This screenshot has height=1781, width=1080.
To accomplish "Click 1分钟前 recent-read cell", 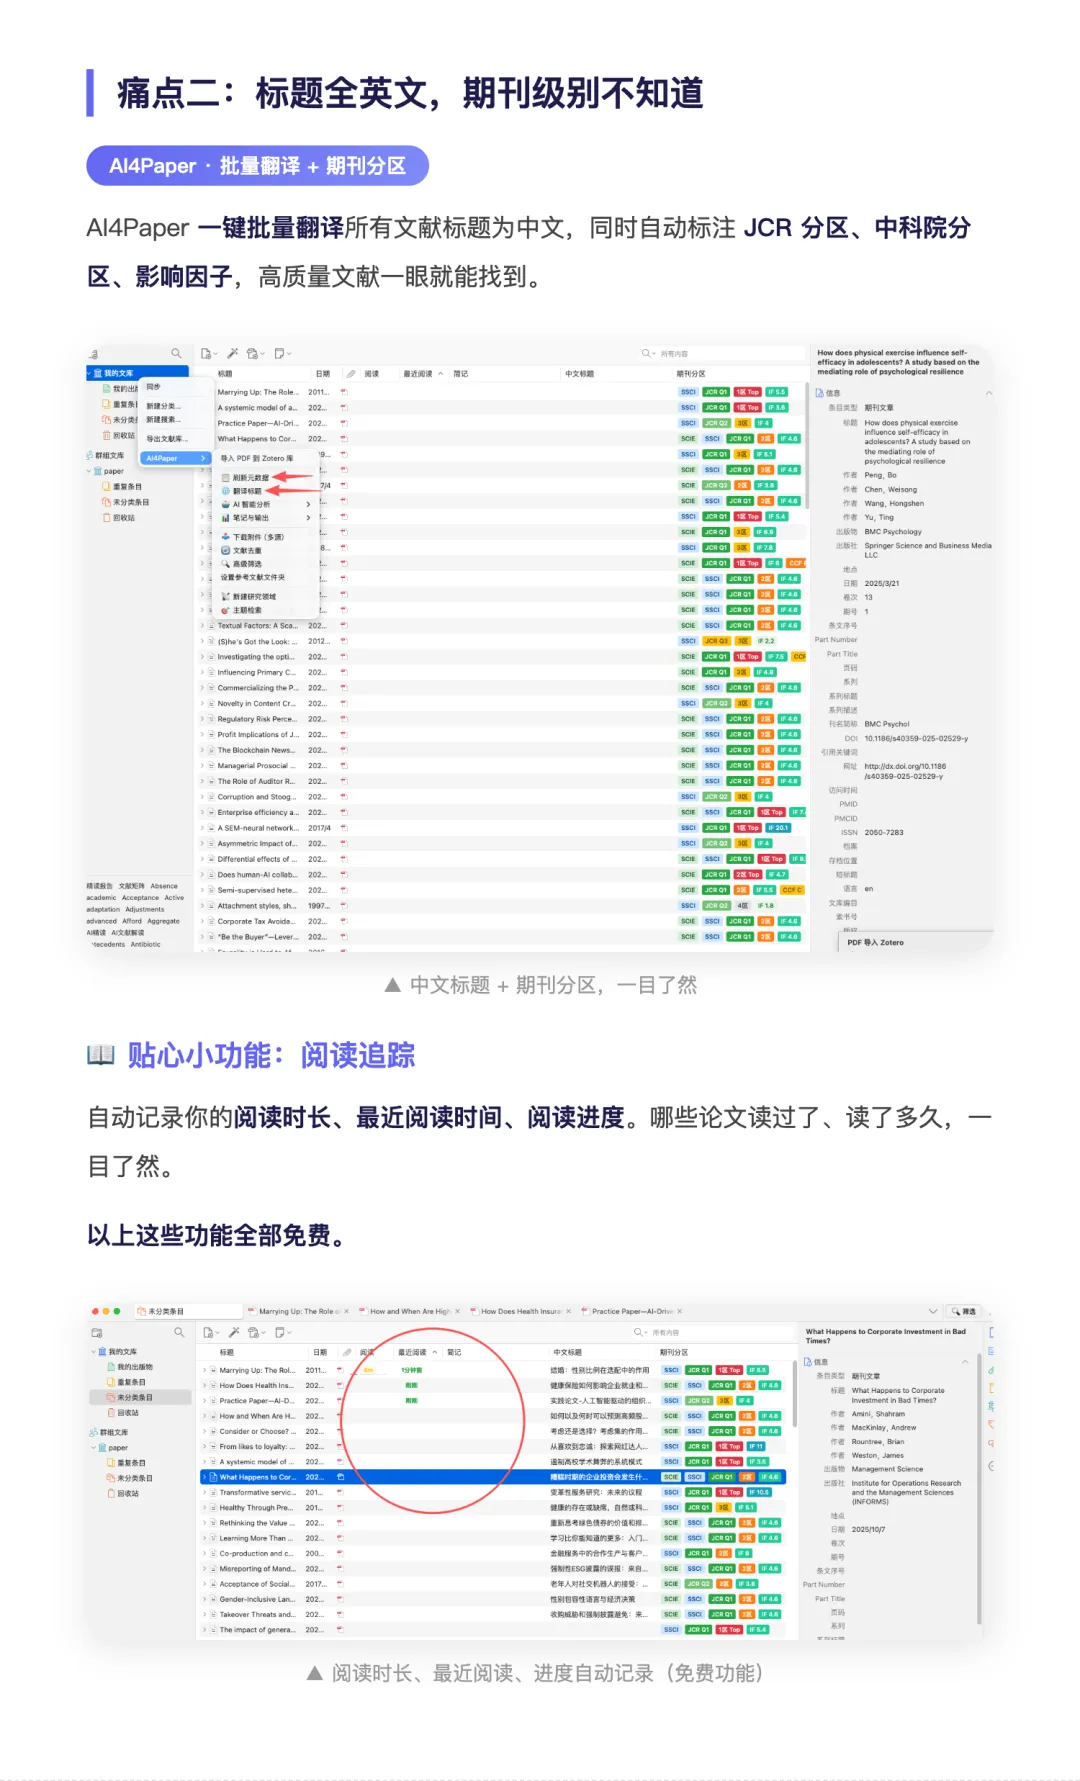I will (x=411, y=1370).
